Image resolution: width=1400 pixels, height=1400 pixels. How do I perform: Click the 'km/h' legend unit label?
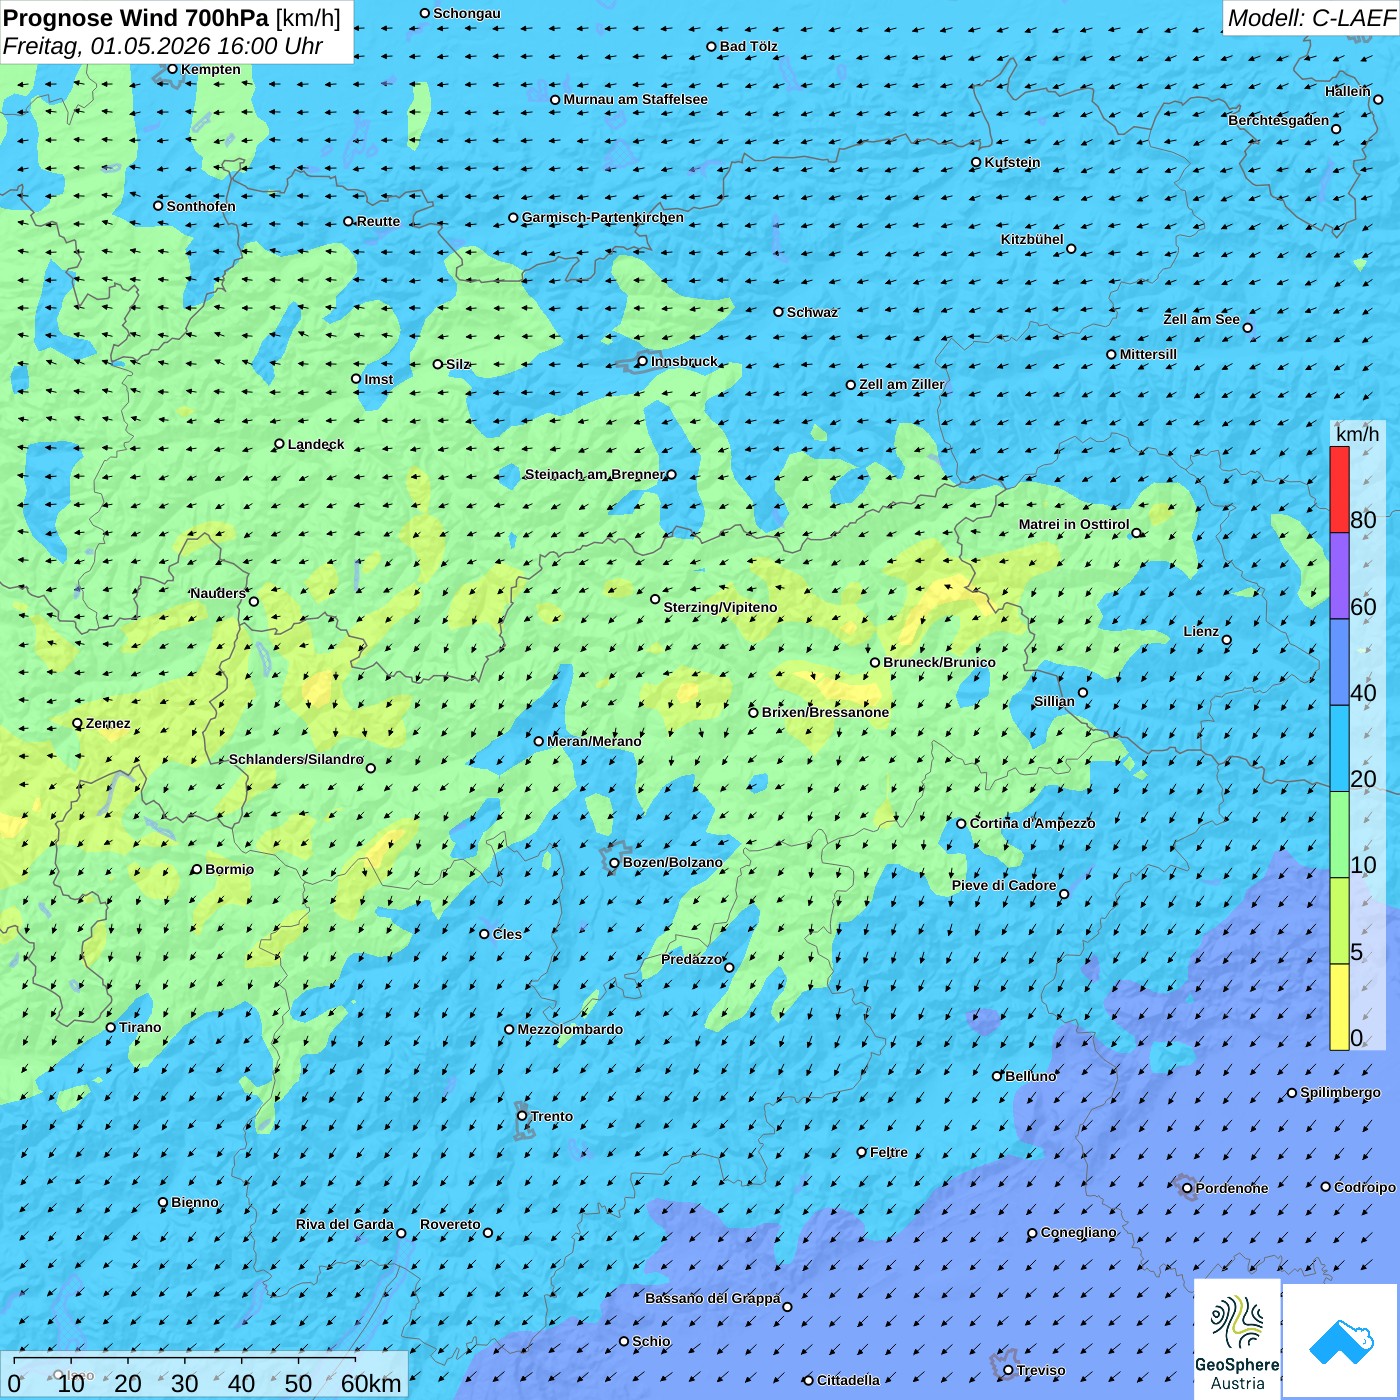point(1357,434)
